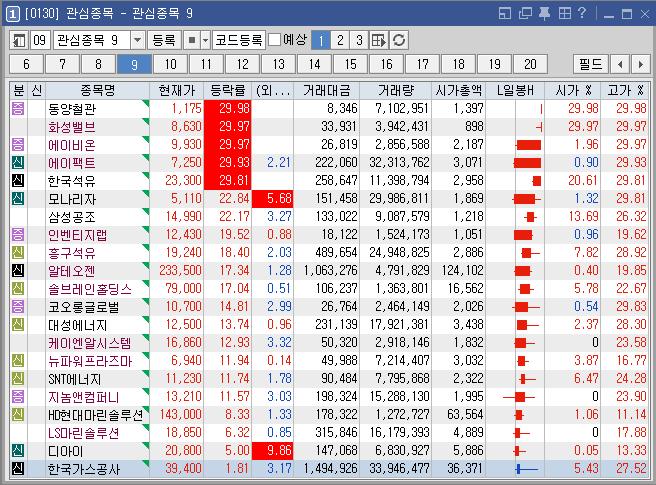Click the stop square icon button

[x=192, y=41]
